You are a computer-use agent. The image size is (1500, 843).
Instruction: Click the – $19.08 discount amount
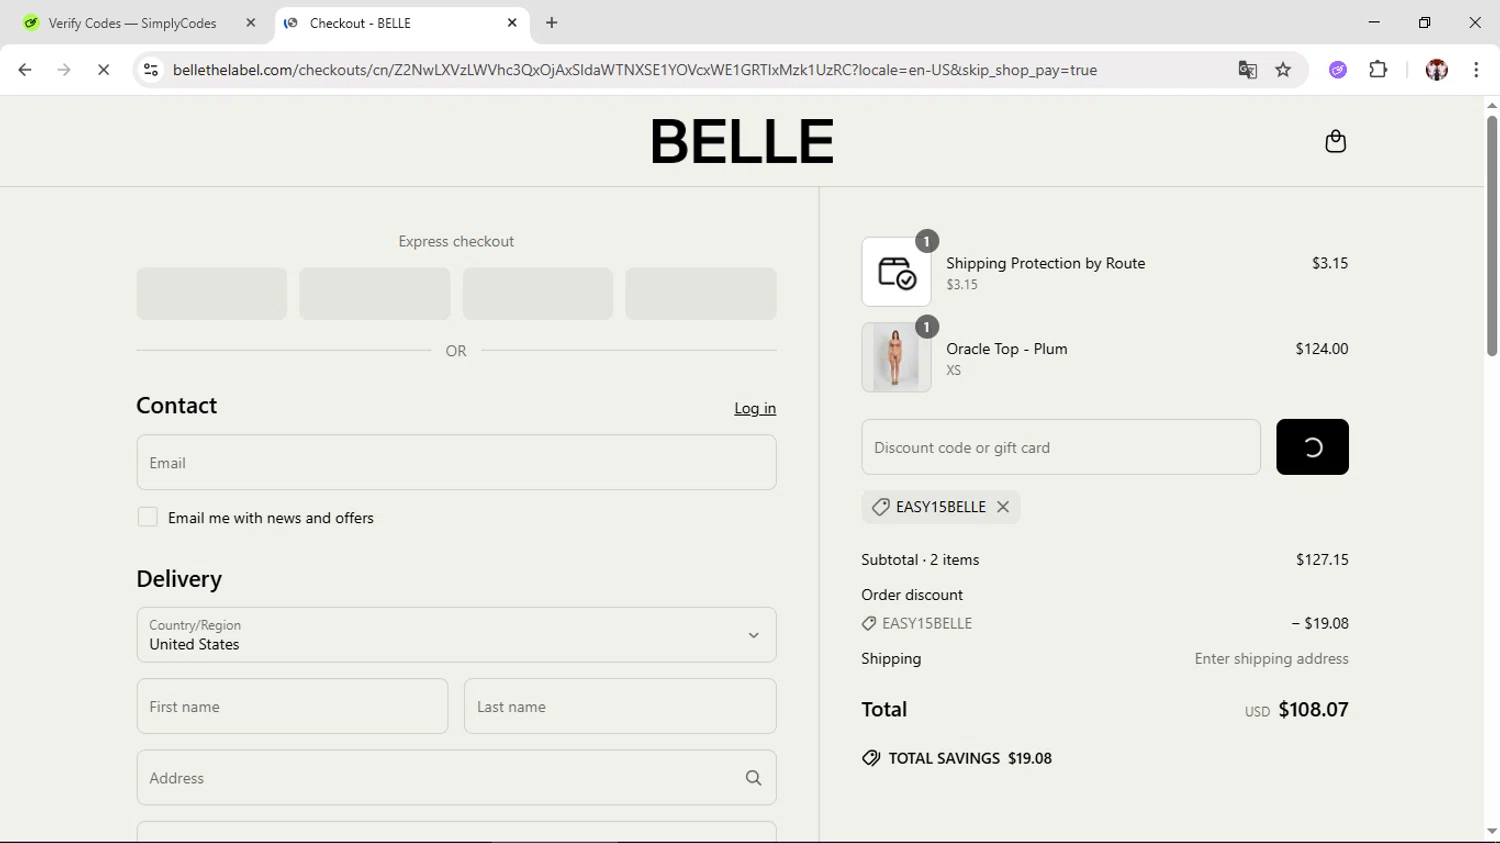pyautogui.click(x=1320, y=623)
